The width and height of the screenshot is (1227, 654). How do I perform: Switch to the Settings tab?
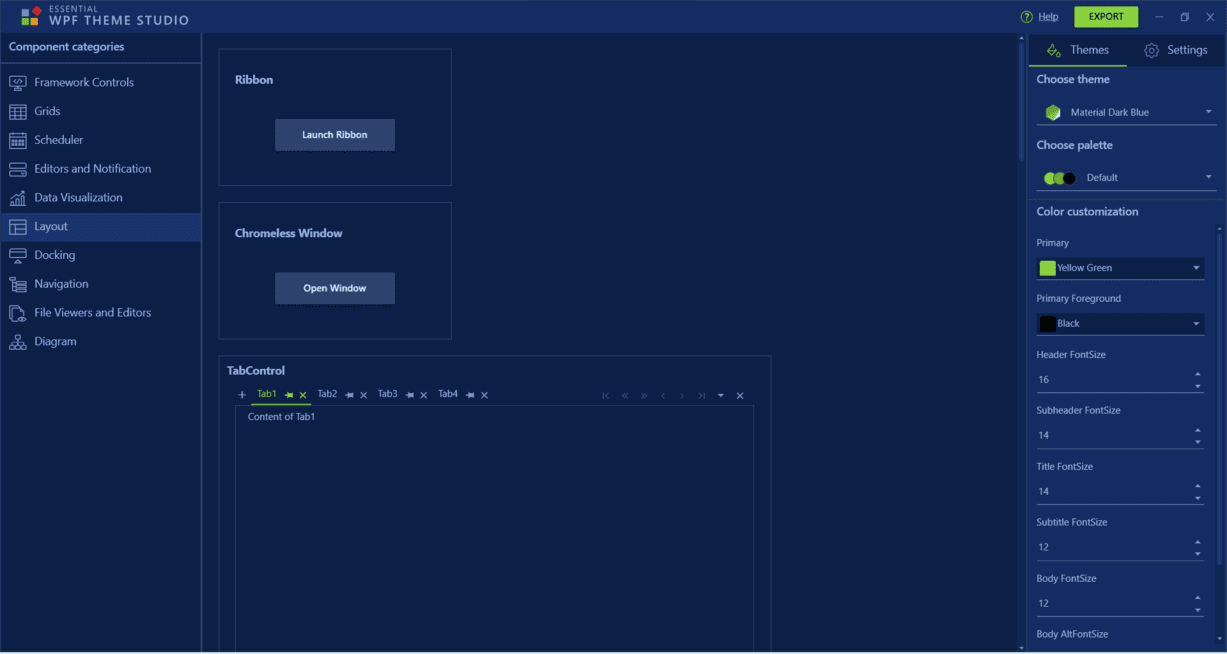[x=1175, y=50]
